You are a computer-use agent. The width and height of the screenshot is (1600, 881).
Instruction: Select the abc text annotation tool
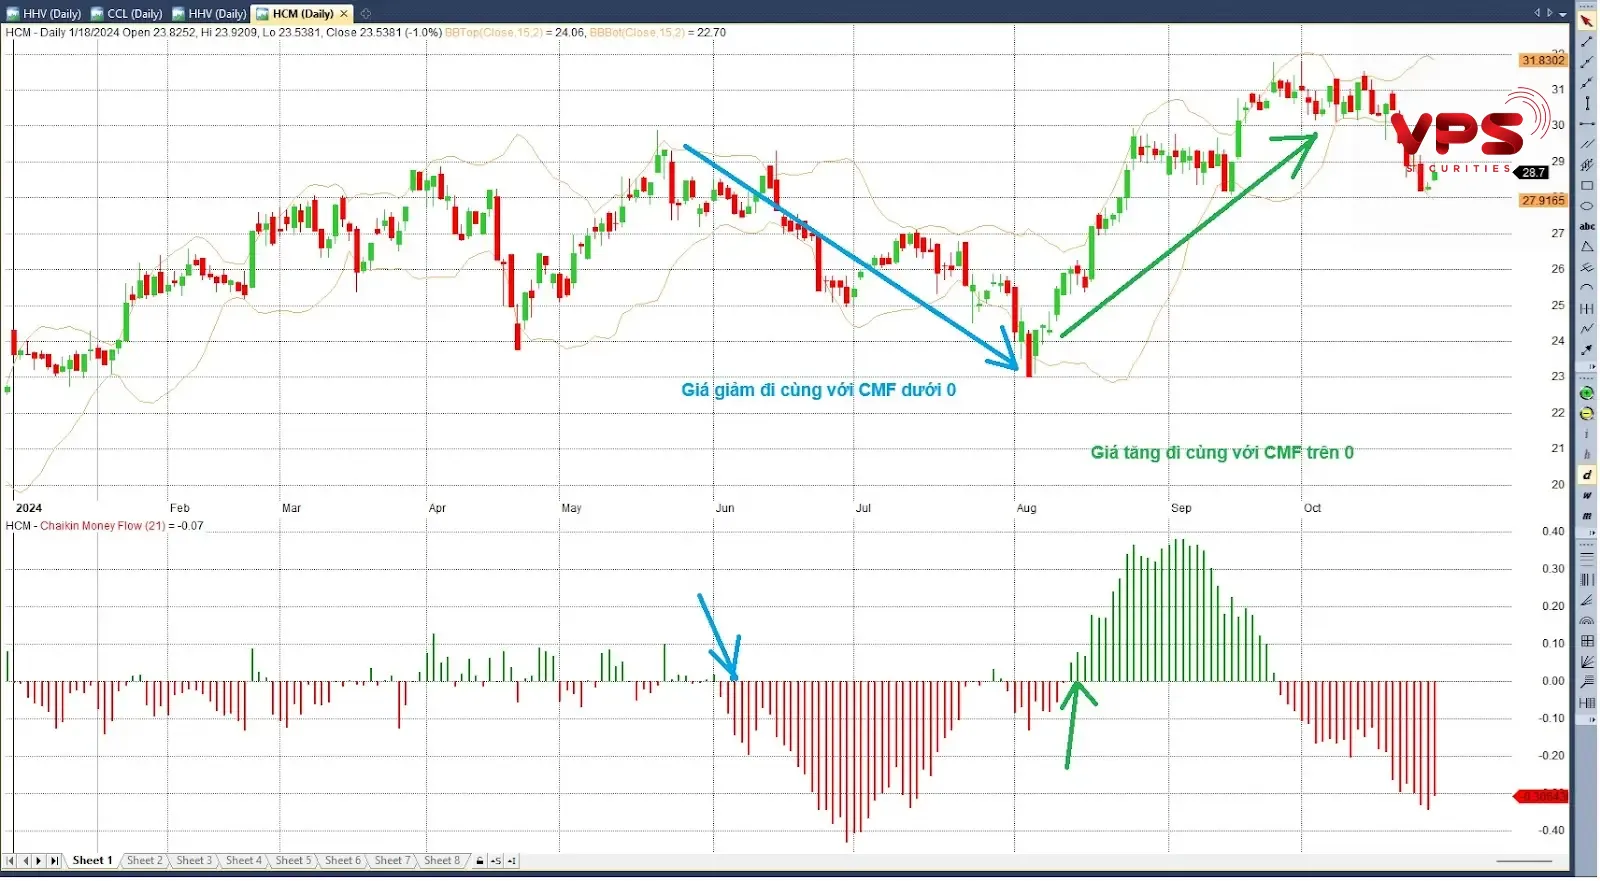click(1586, 227)
